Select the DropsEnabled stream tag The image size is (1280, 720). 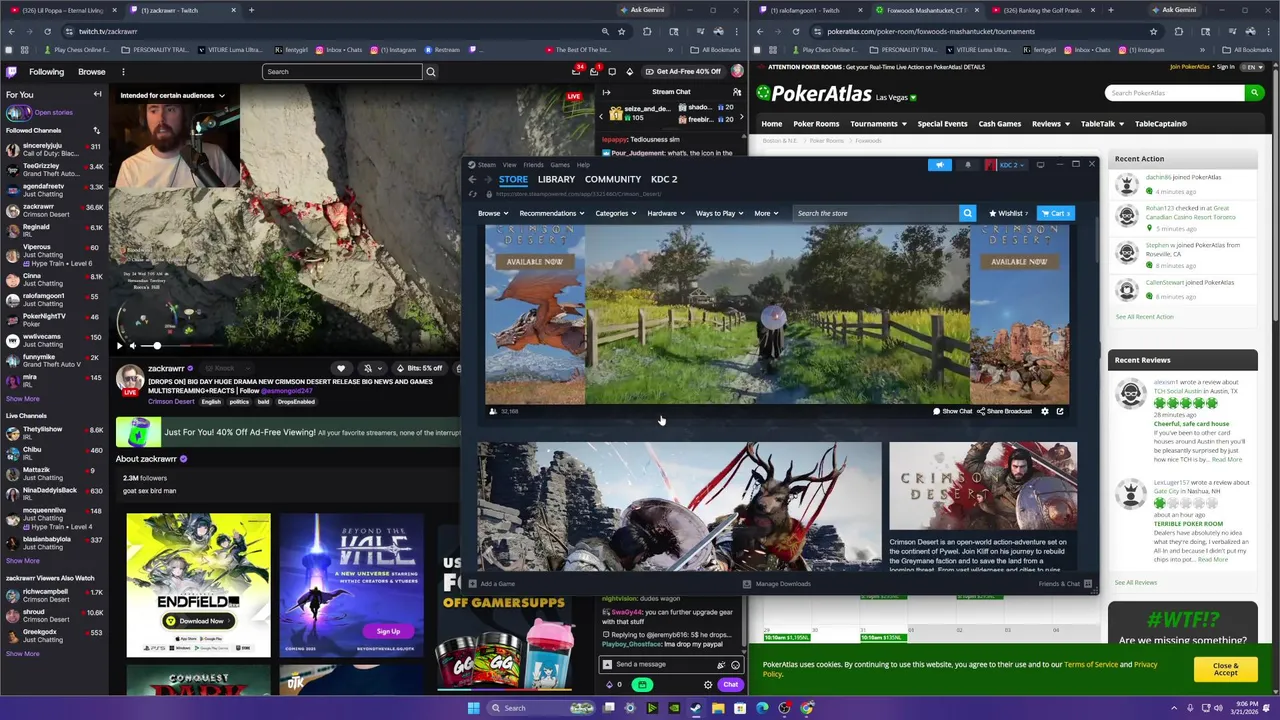click(296, 402)
